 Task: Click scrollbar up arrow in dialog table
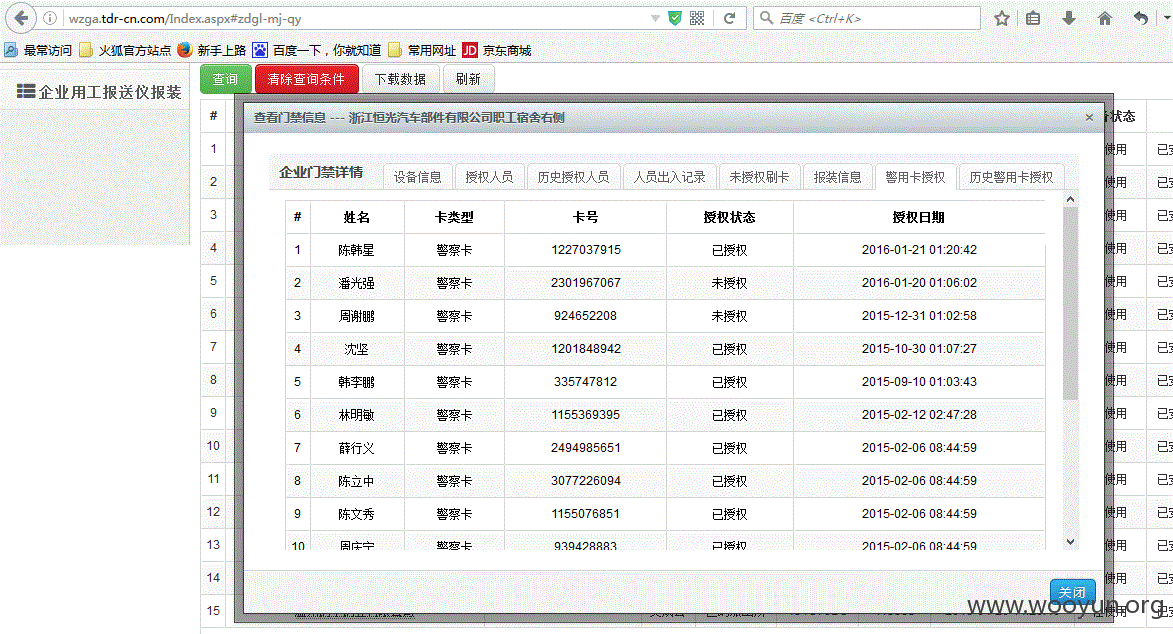pyautogui.click(x=1071, y=199)
